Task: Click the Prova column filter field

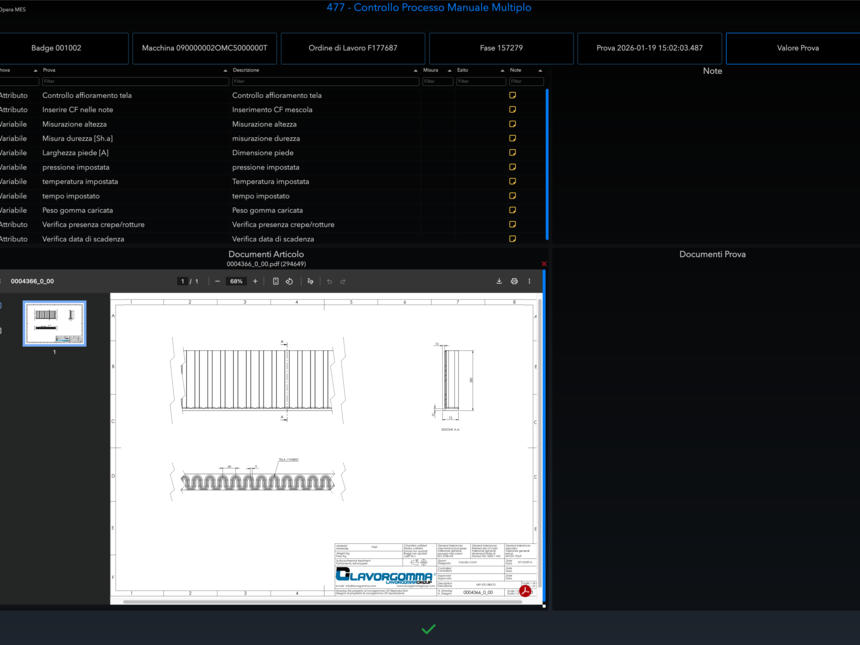Action: point(134,82)
